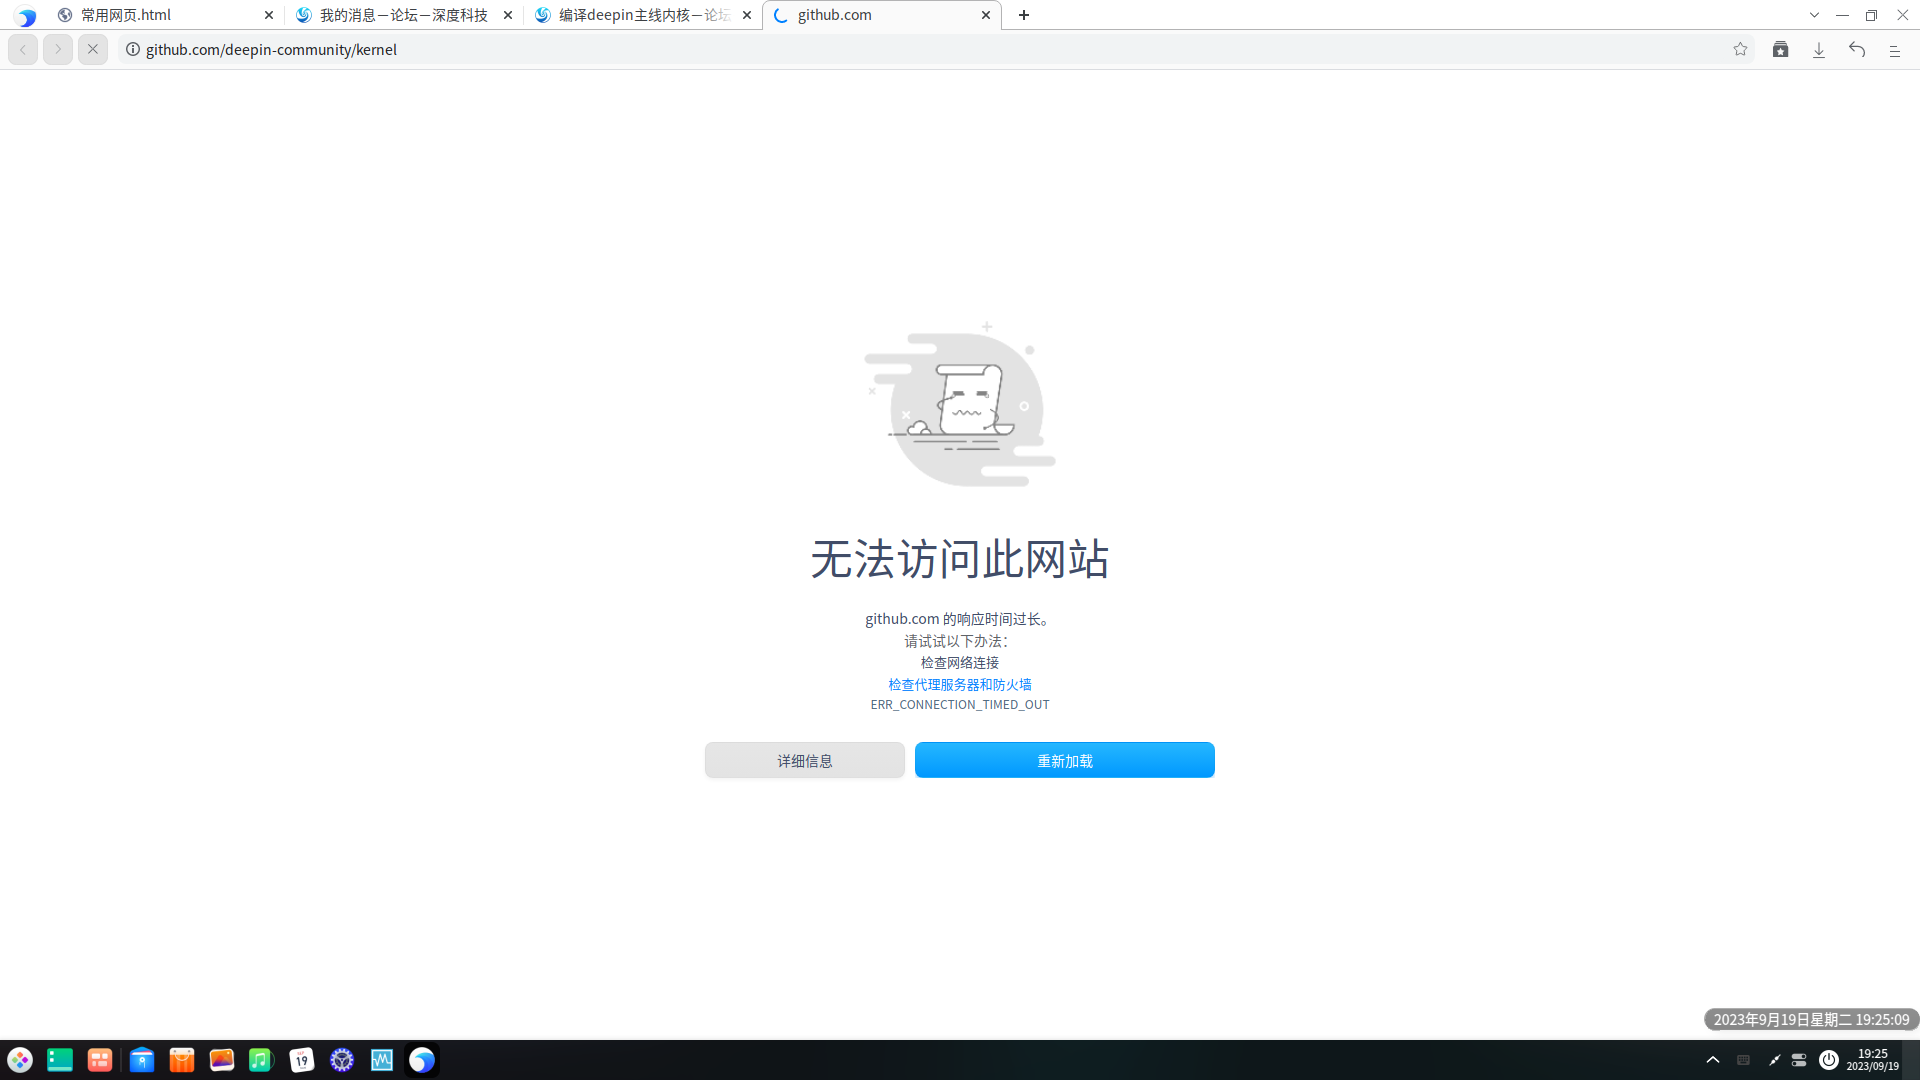This screenshot has height=1080, width=1920.
Task: Open the green show-desktop dock icon
Action: tap(60, 1060)
